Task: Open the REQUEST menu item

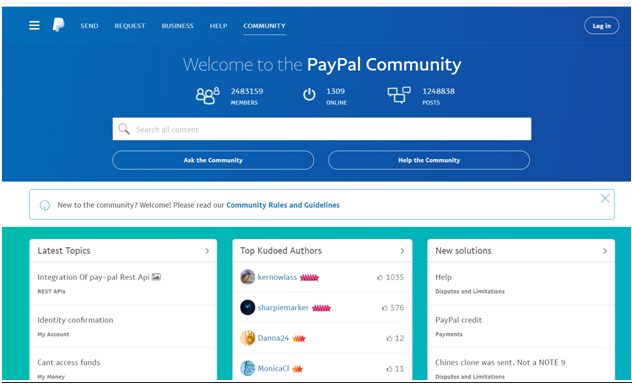Action: click(x=130, y=26)
